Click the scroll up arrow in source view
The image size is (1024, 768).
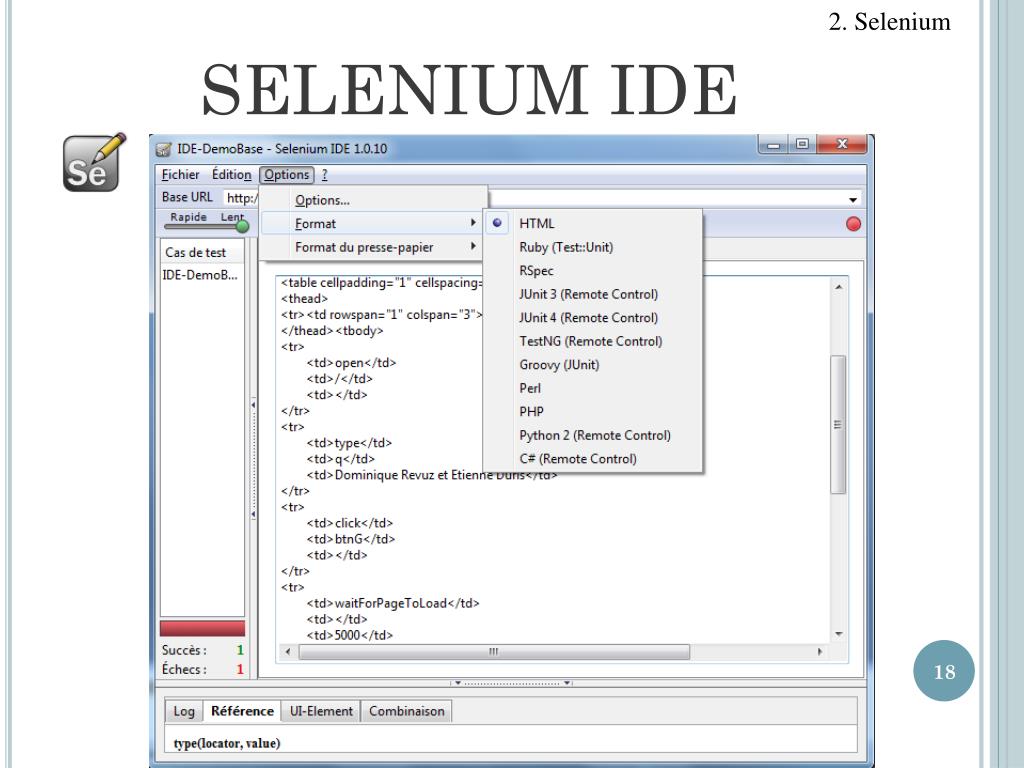coord(839,286)
